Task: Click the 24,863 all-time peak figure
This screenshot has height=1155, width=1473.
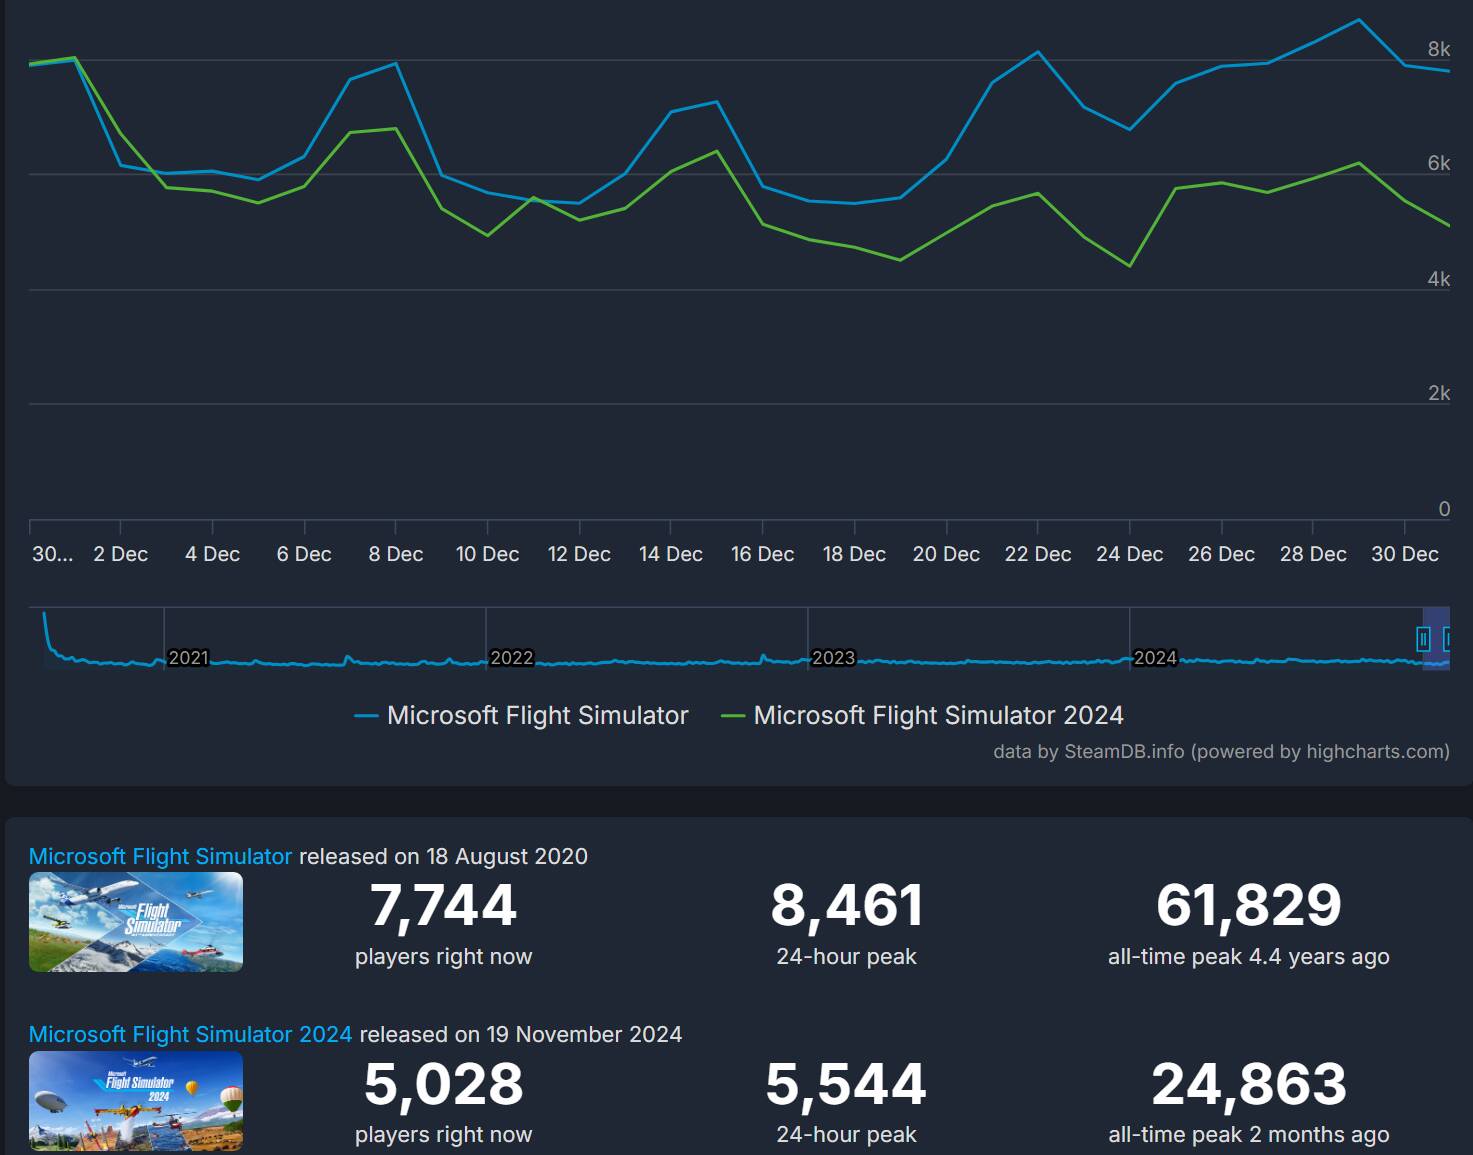Action: 1249,1084
